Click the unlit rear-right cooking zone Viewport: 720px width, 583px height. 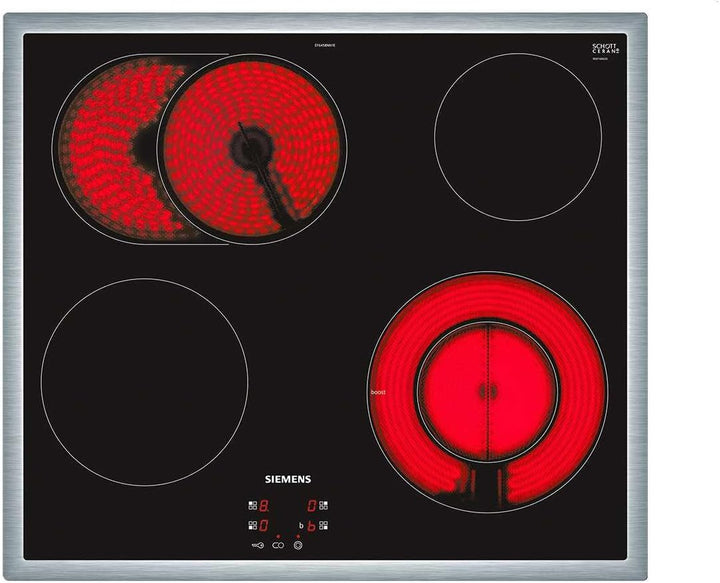[x=517, y=137]
